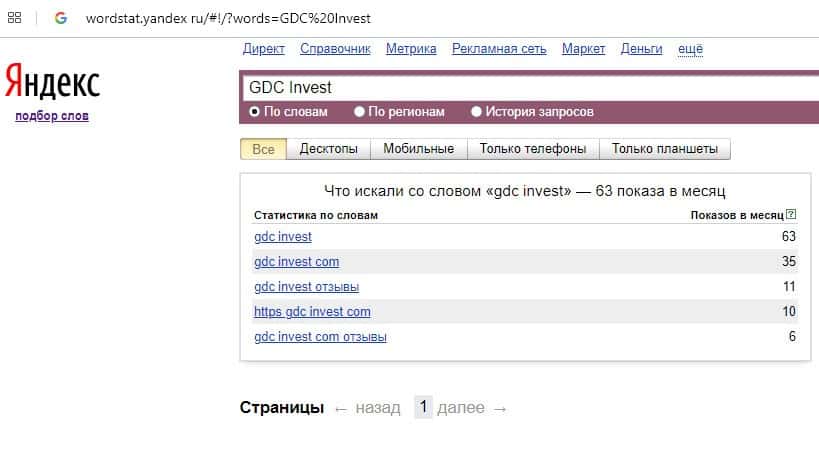Image resolution: width=819 pixels, height=454 pixels.
Task: Expand the ещё menu link
Action: 690,48
